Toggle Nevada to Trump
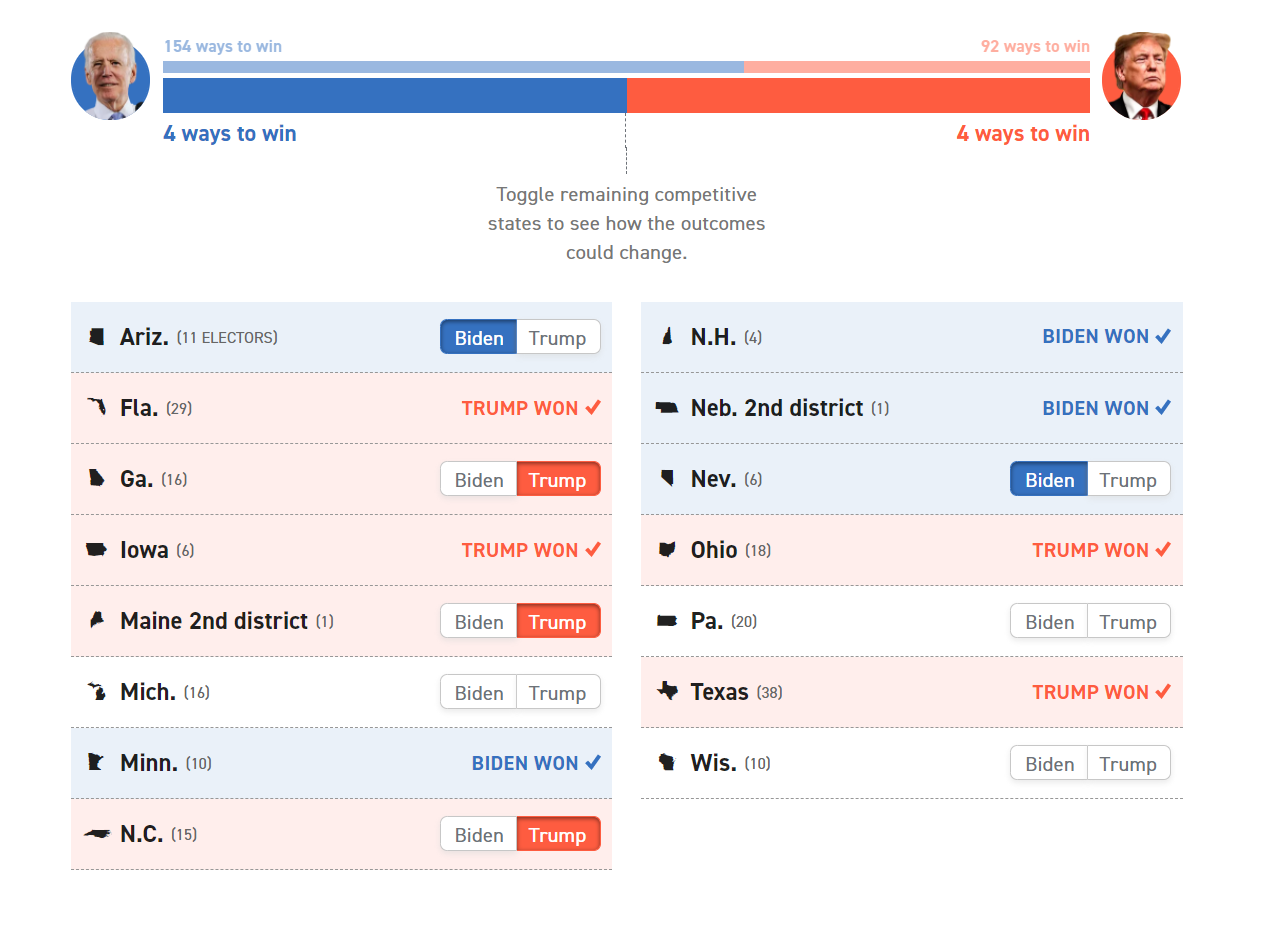 [x=1127, y=480]
